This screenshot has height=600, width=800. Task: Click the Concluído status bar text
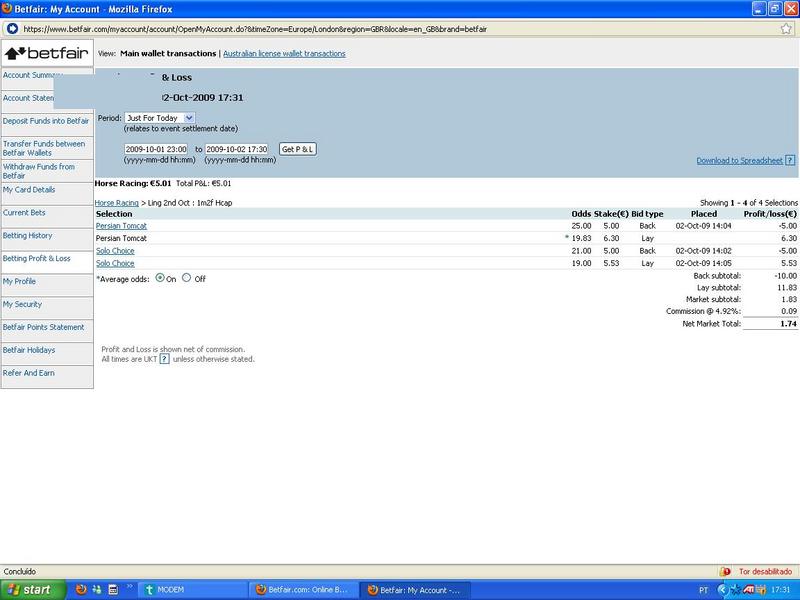pyautogui.click(x=20, y=571)
